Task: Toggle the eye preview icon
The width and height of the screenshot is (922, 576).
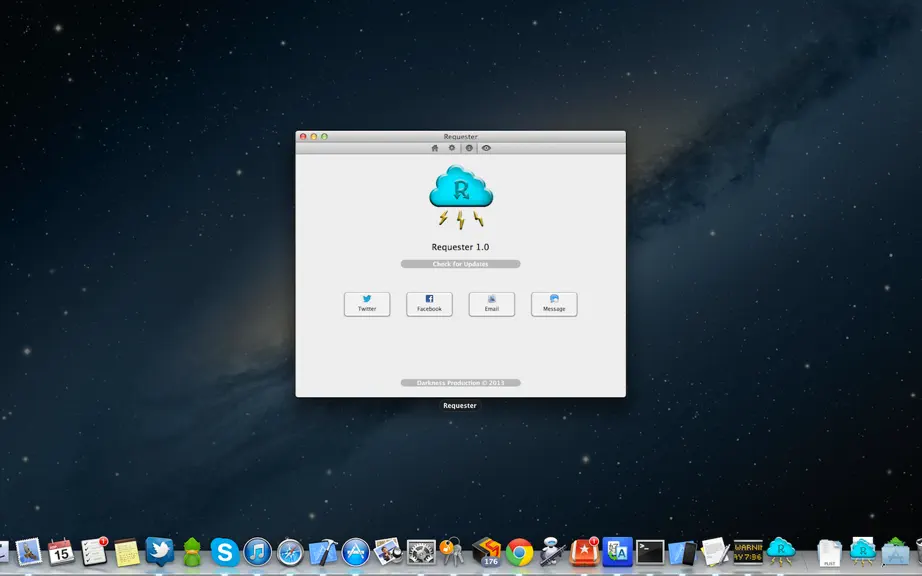Action: 486,148
